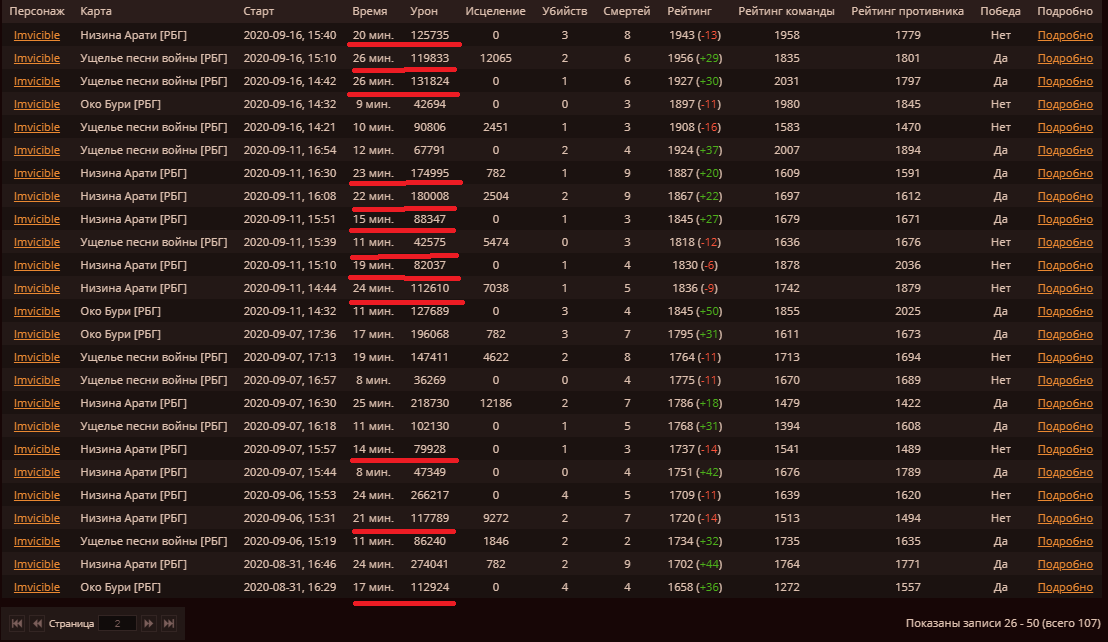The width and height of the screenshot is (1108, 642).
Task: Sort by the Исцеление column header
Action: 495,11
